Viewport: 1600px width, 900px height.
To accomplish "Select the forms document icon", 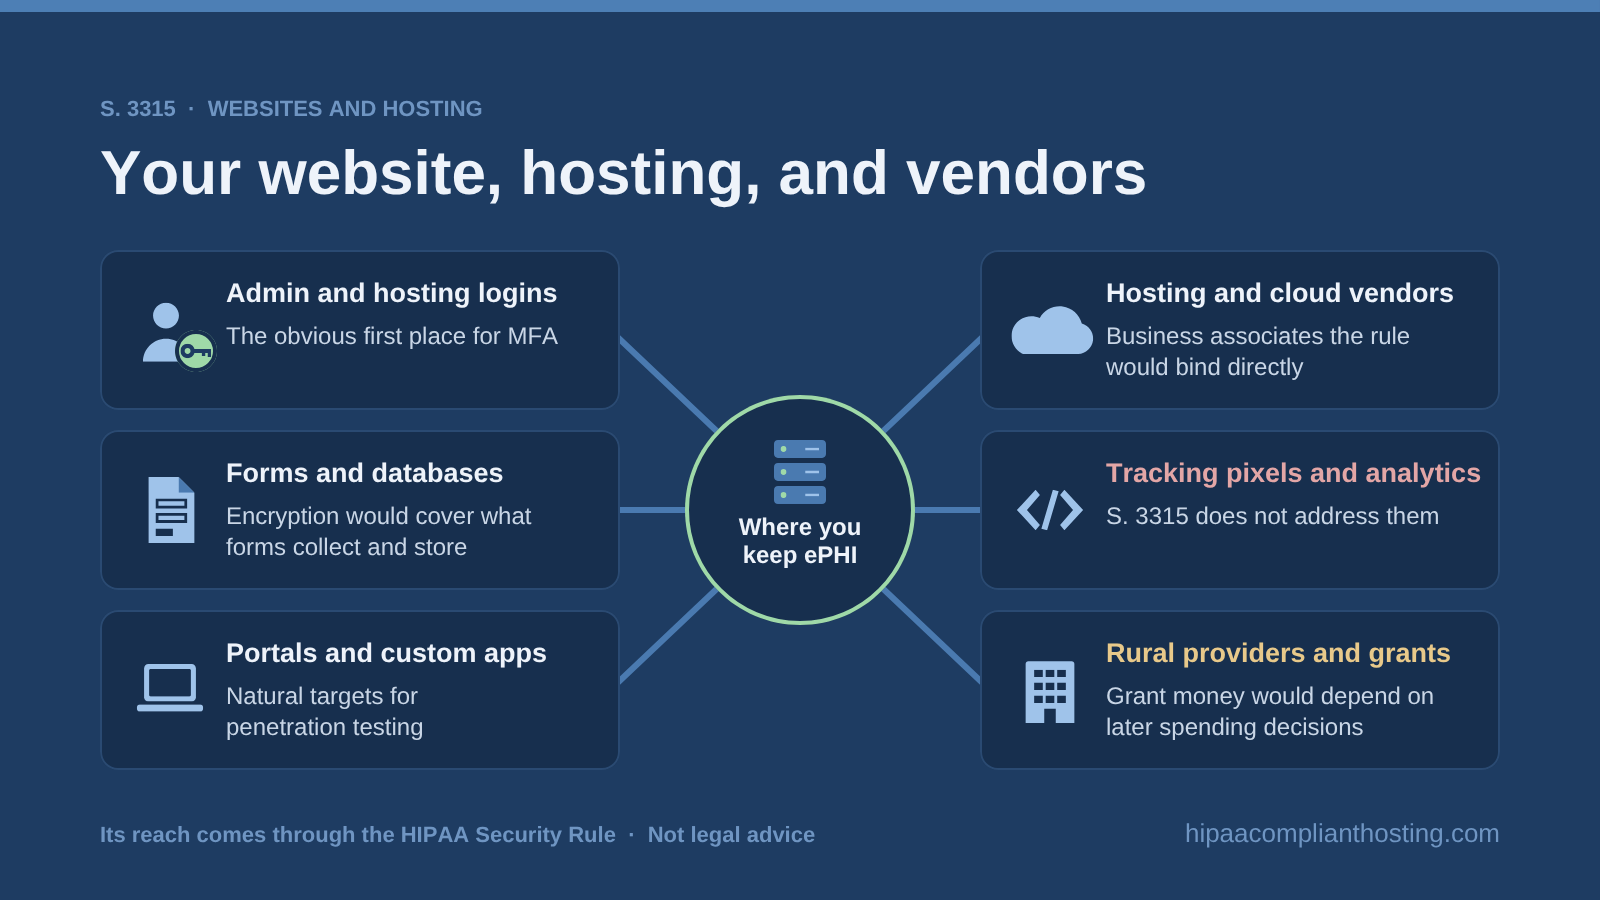I will 171,510.
